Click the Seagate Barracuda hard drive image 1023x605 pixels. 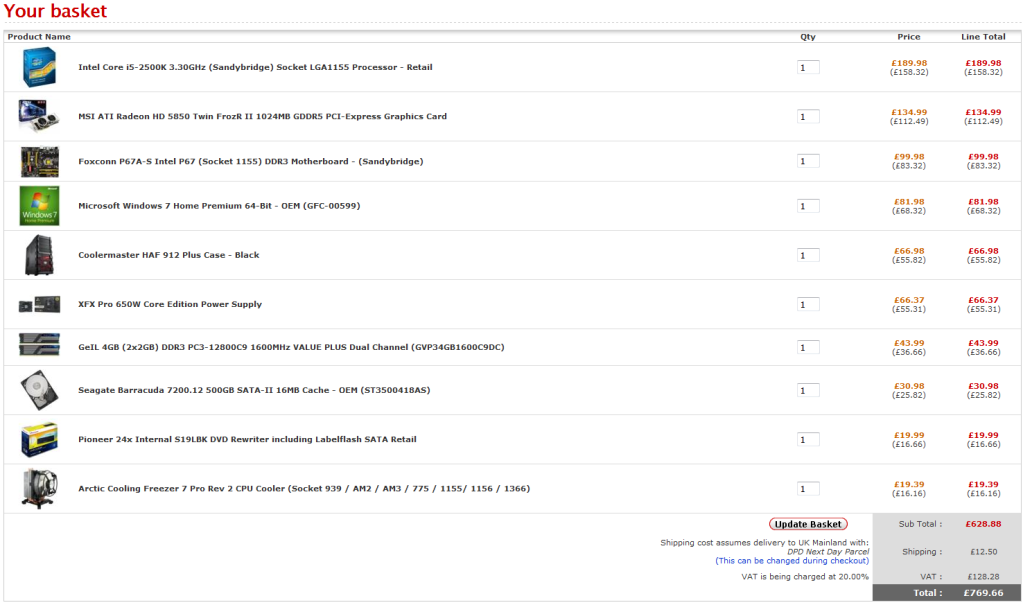39,390
